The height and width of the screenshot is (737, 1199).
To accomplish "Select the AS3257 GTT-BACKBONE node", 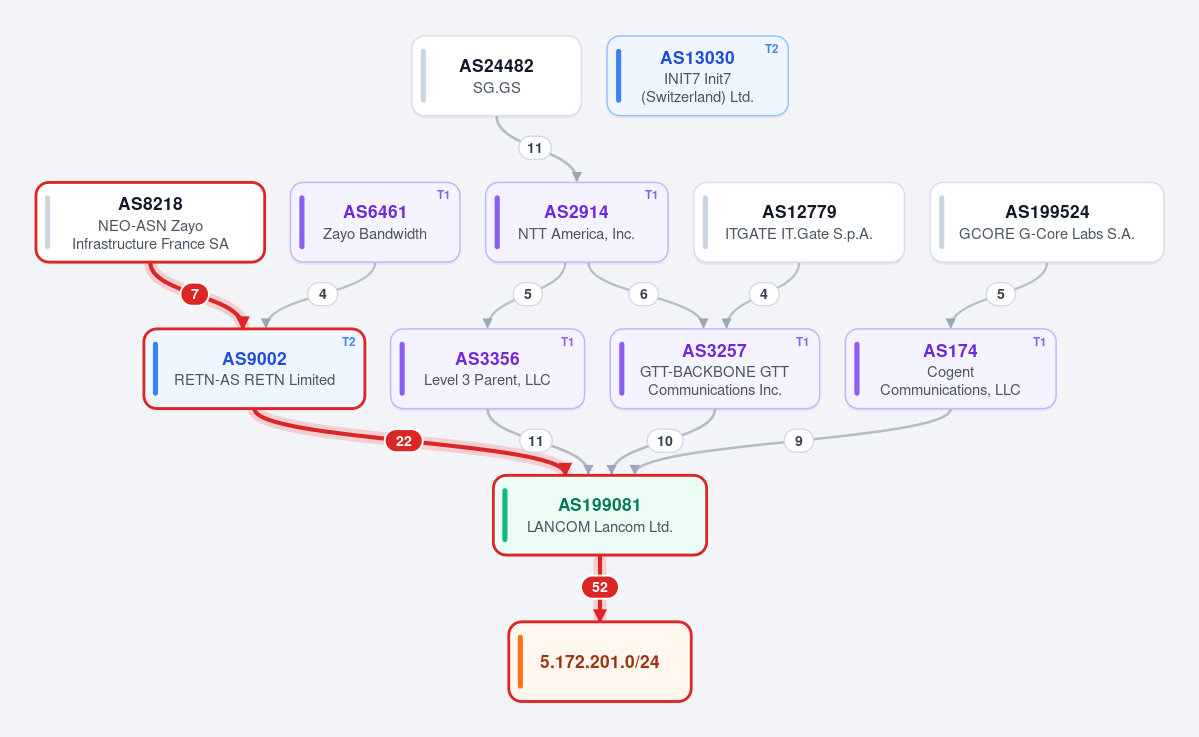I will pyautogui.click(x=715, y=368).
